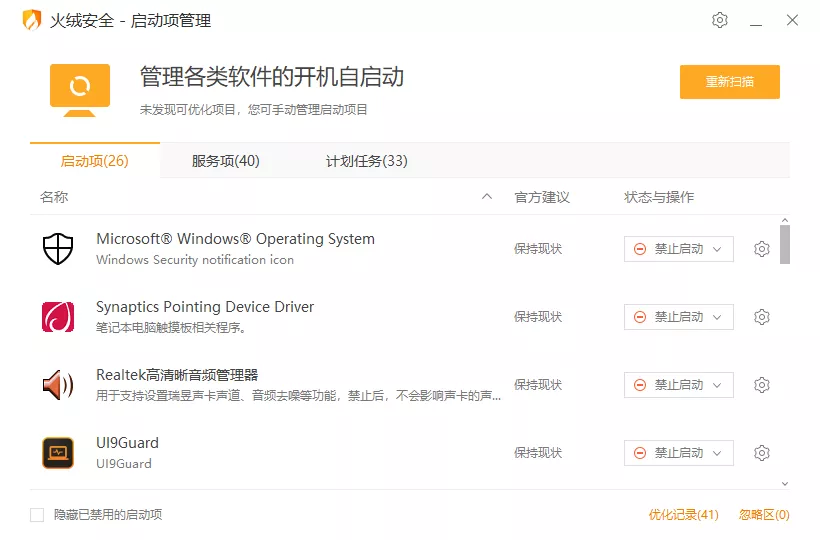This screenshot has width=820, height=540.
Task: Open gear settings for Synaptics row
Action: pyautogui.click(x=761, y=317)
